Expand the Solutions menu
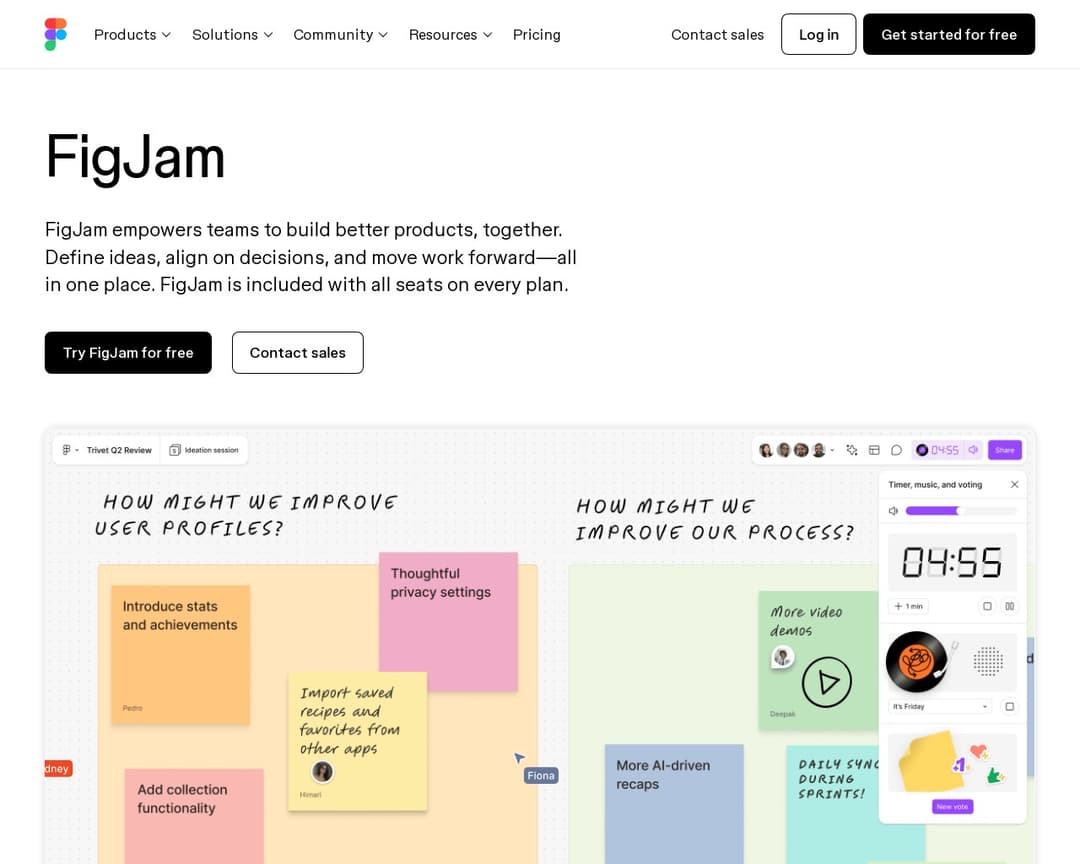1080x864 pixels. tap(232, 34)
